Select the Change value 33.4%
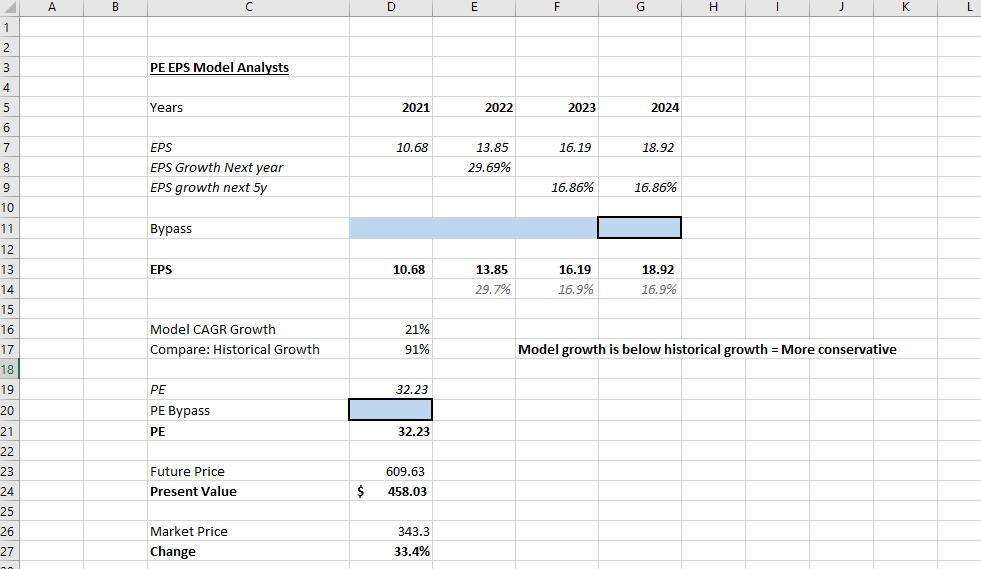Viewport: 981px width, 569px height. coord(391,551)
